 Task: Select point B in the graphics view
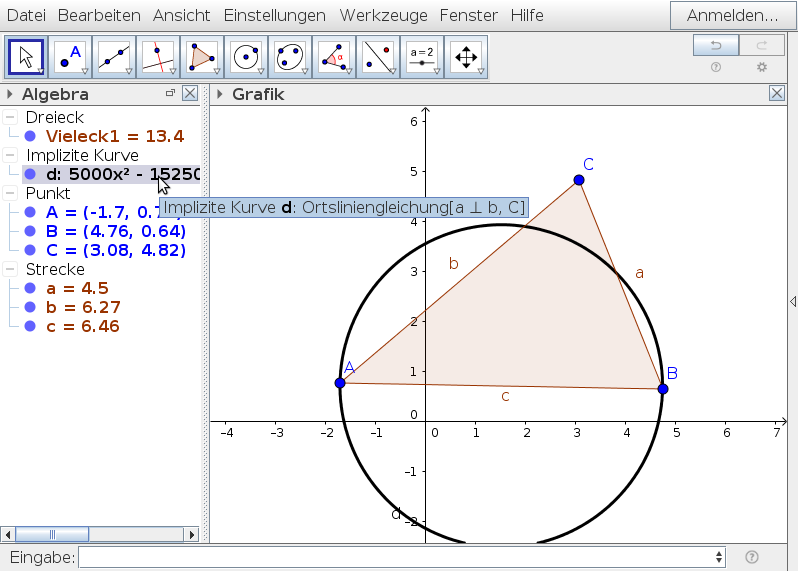click(x=663, y=389)
